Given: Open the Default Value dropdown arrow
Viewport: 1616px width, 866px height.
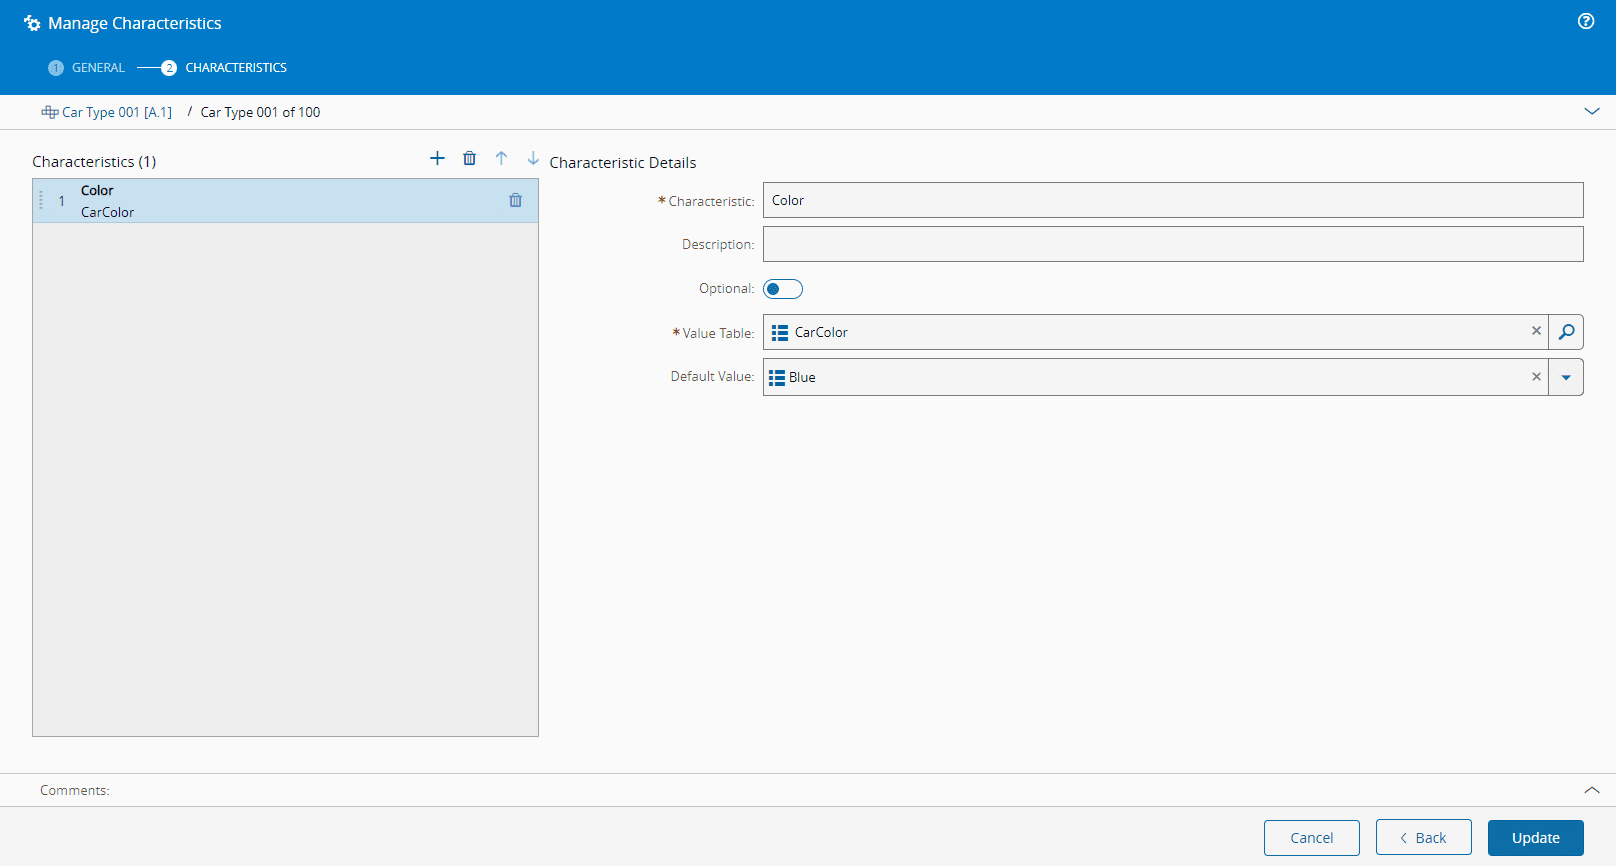Looking at the screenshot, I should click(x=1566, y=377).
